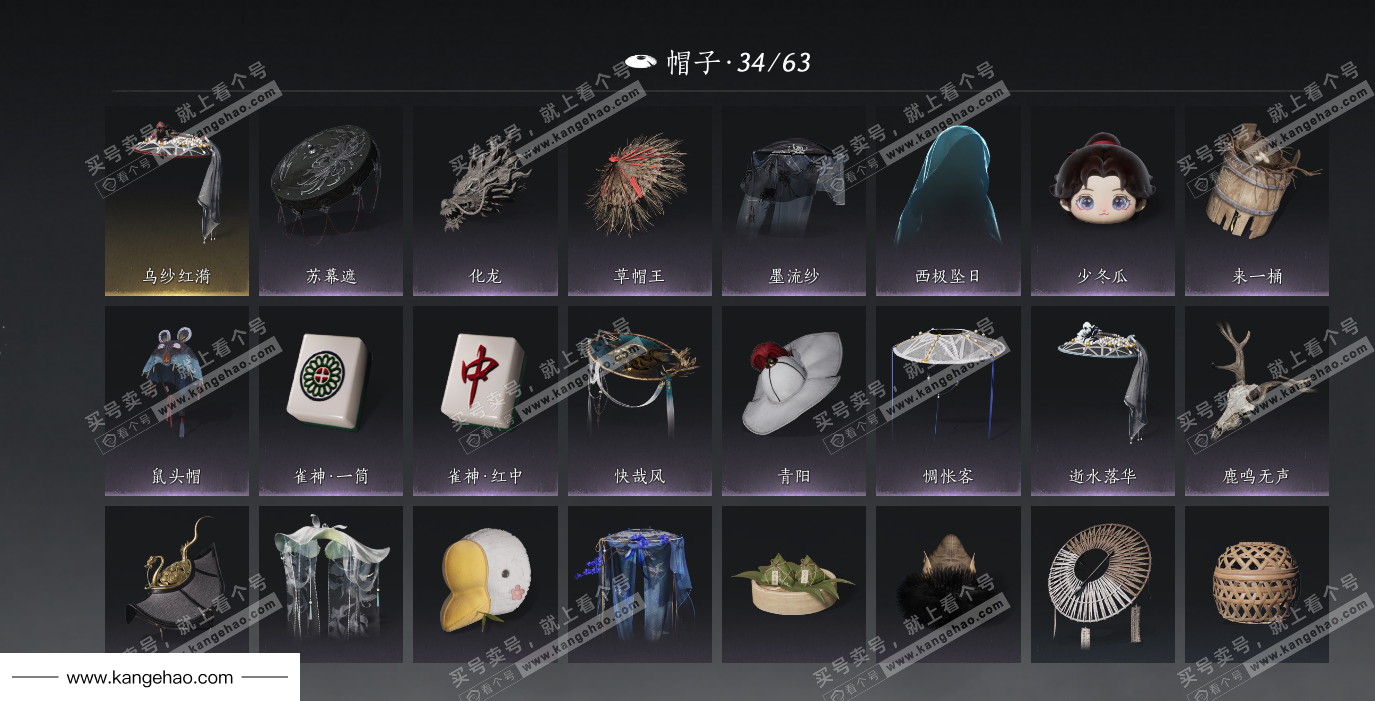Select the 青阳 white feathered hat
Image resolution: width=1375 pixels, height=701 pixels.
pos(794,401)
